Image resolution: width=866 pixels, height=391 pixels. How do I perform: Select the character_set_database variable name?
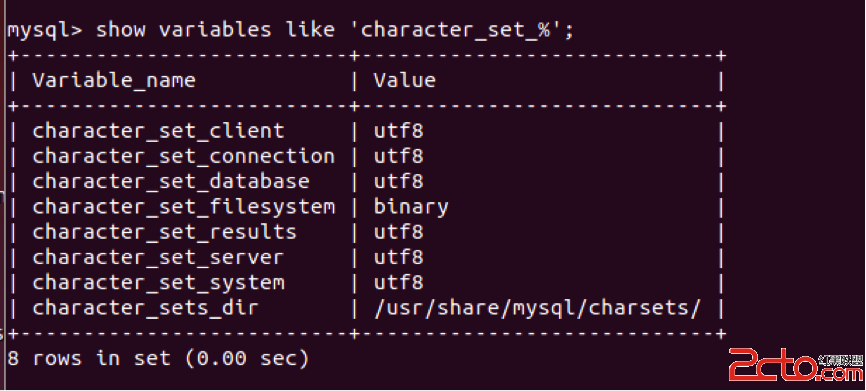171,182
